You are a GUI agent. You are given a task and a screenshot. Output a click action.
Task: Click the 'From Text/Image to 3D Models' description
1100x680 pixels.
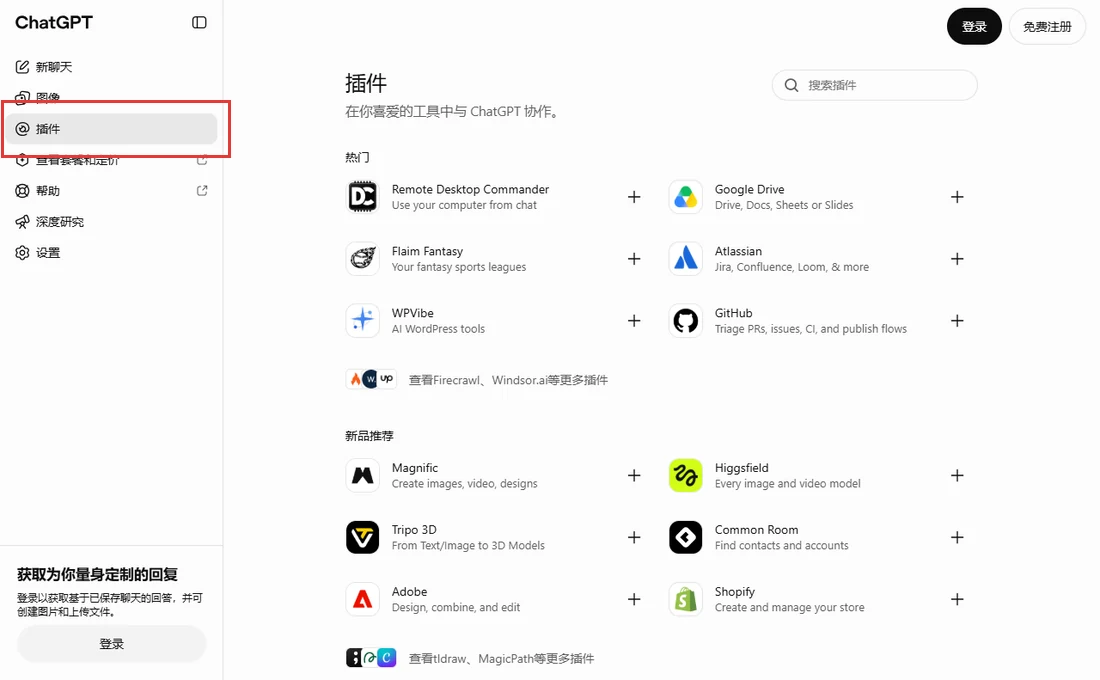pyautogui.click(x=468, y=545)
